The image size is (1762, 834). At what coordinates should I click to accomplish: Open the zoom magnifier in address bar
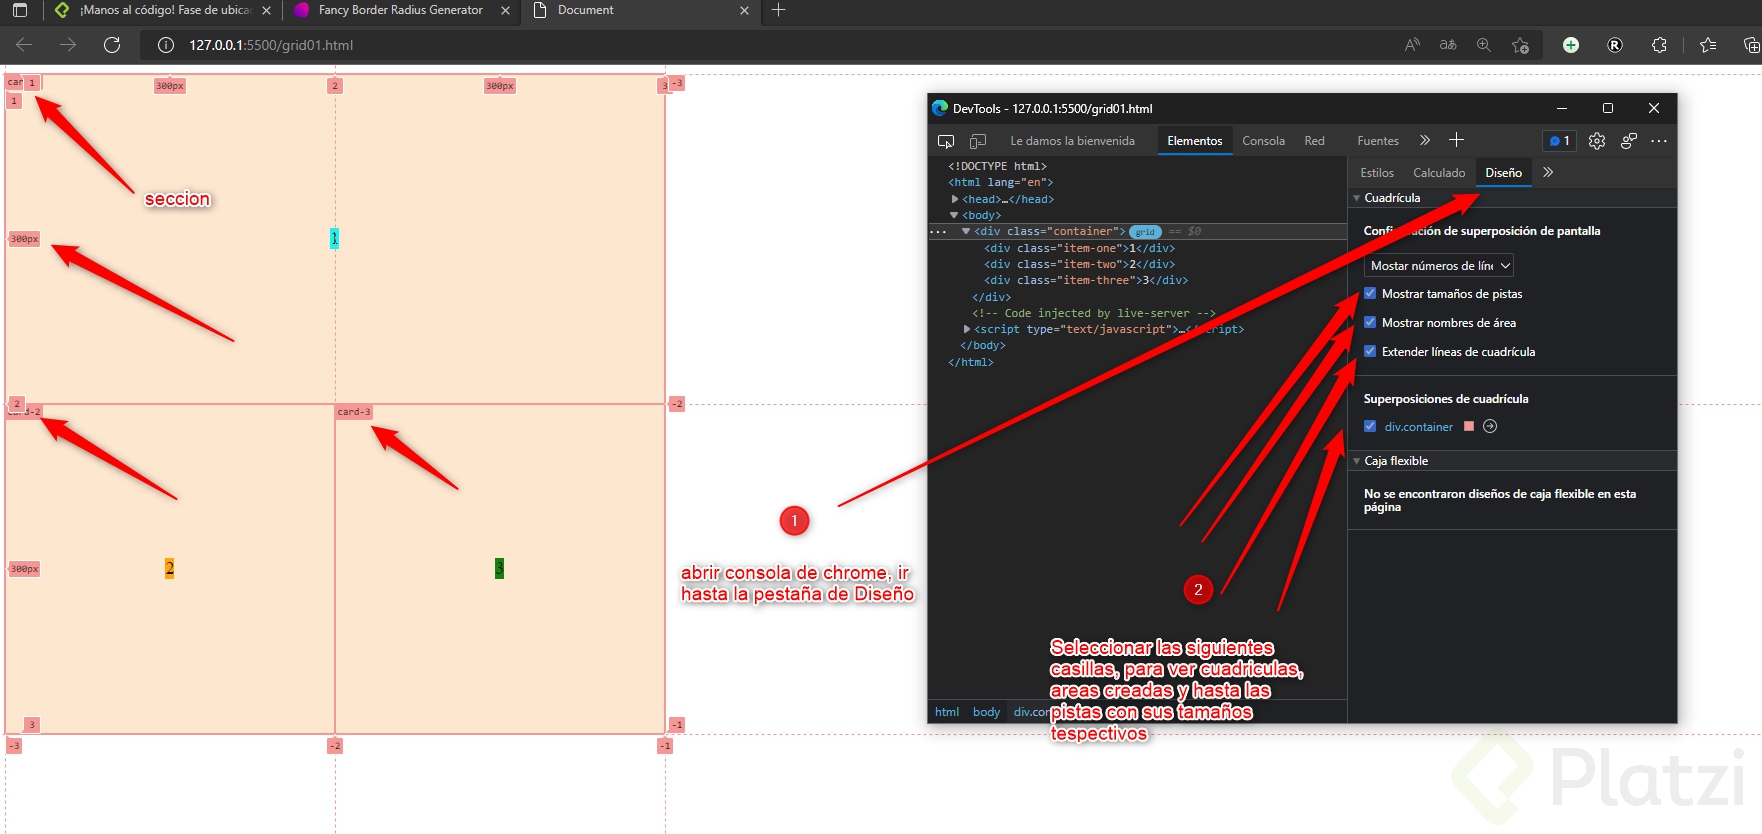point(1484,45)
